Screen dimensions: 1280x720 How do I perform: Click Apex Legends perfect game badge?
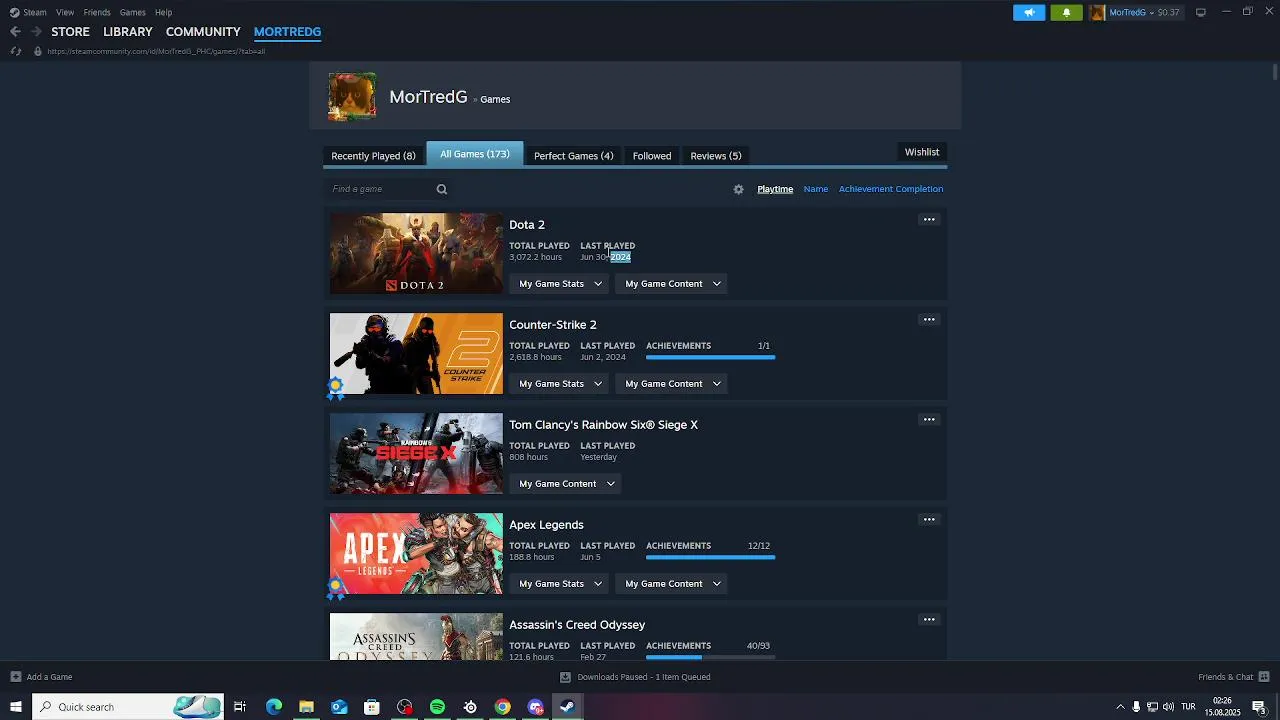[x=336, y=588]
